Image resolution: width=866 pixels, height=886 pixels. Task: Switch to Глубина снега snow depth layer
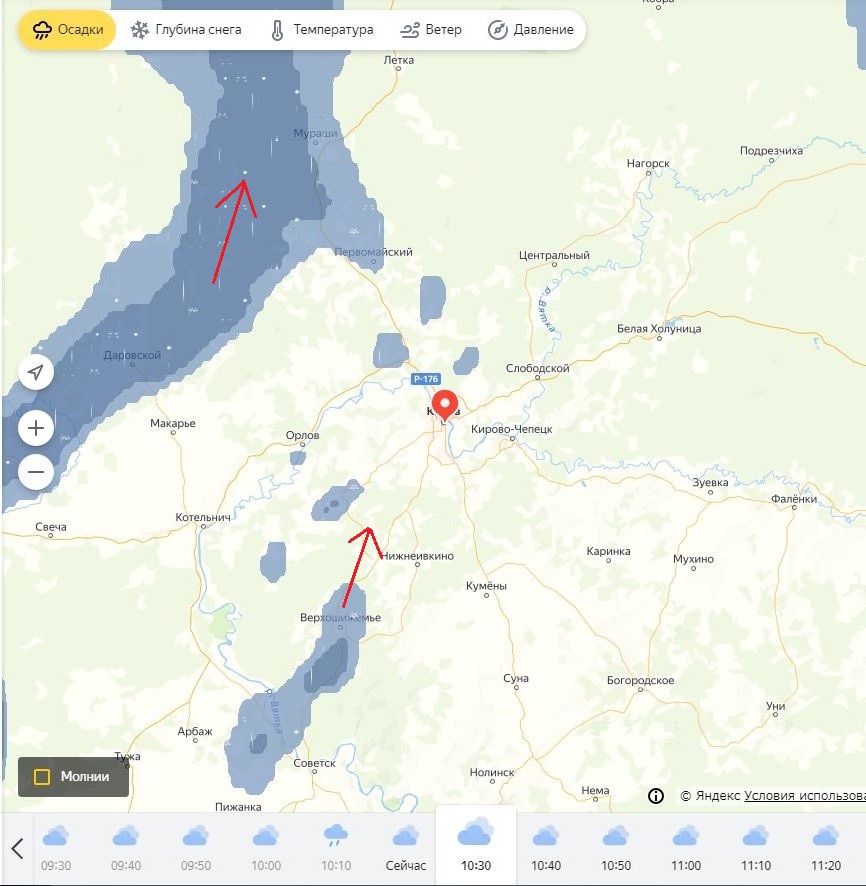click(186, 30)
